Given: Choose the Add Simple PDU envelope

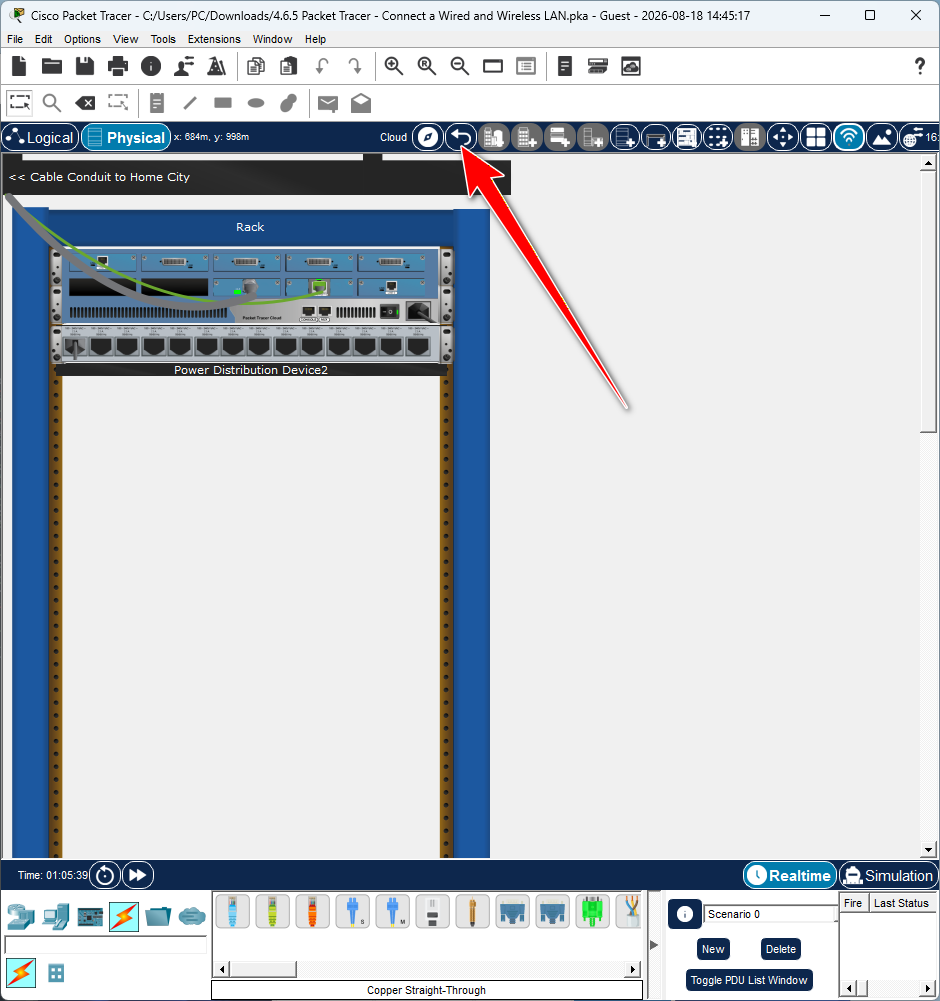Looking at the screenshot, I should [328, 103].
